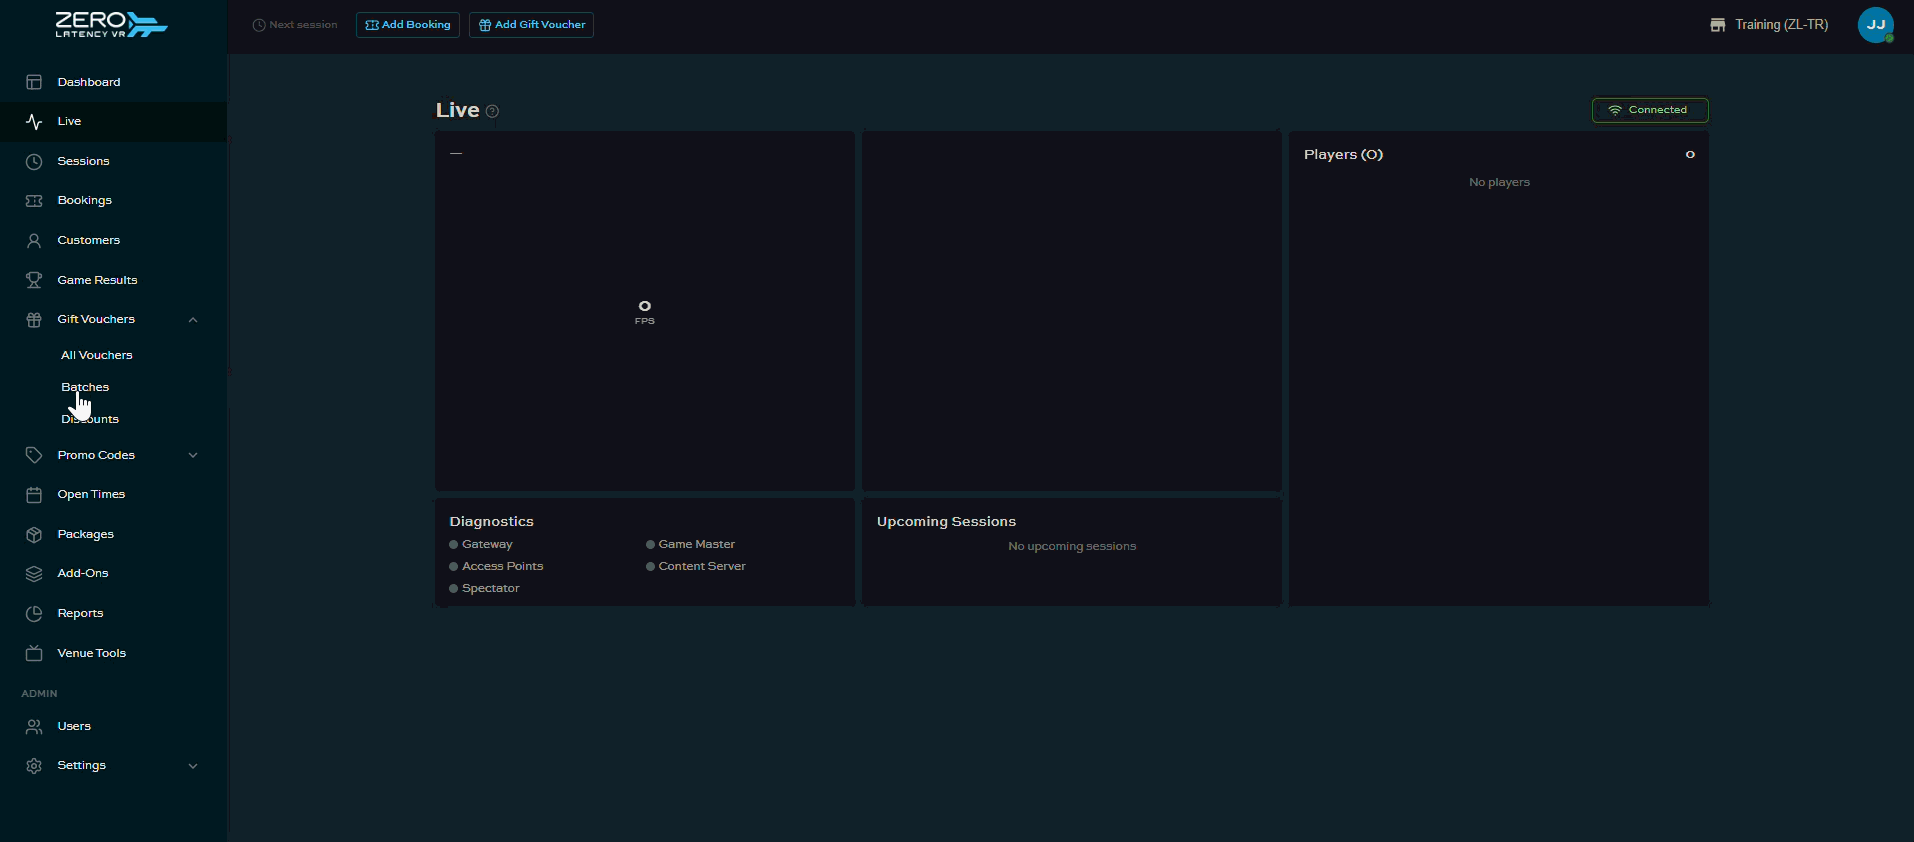1914x842 pixels.
Task: Click the Dashboard layout icon
Action: [34, 82]
